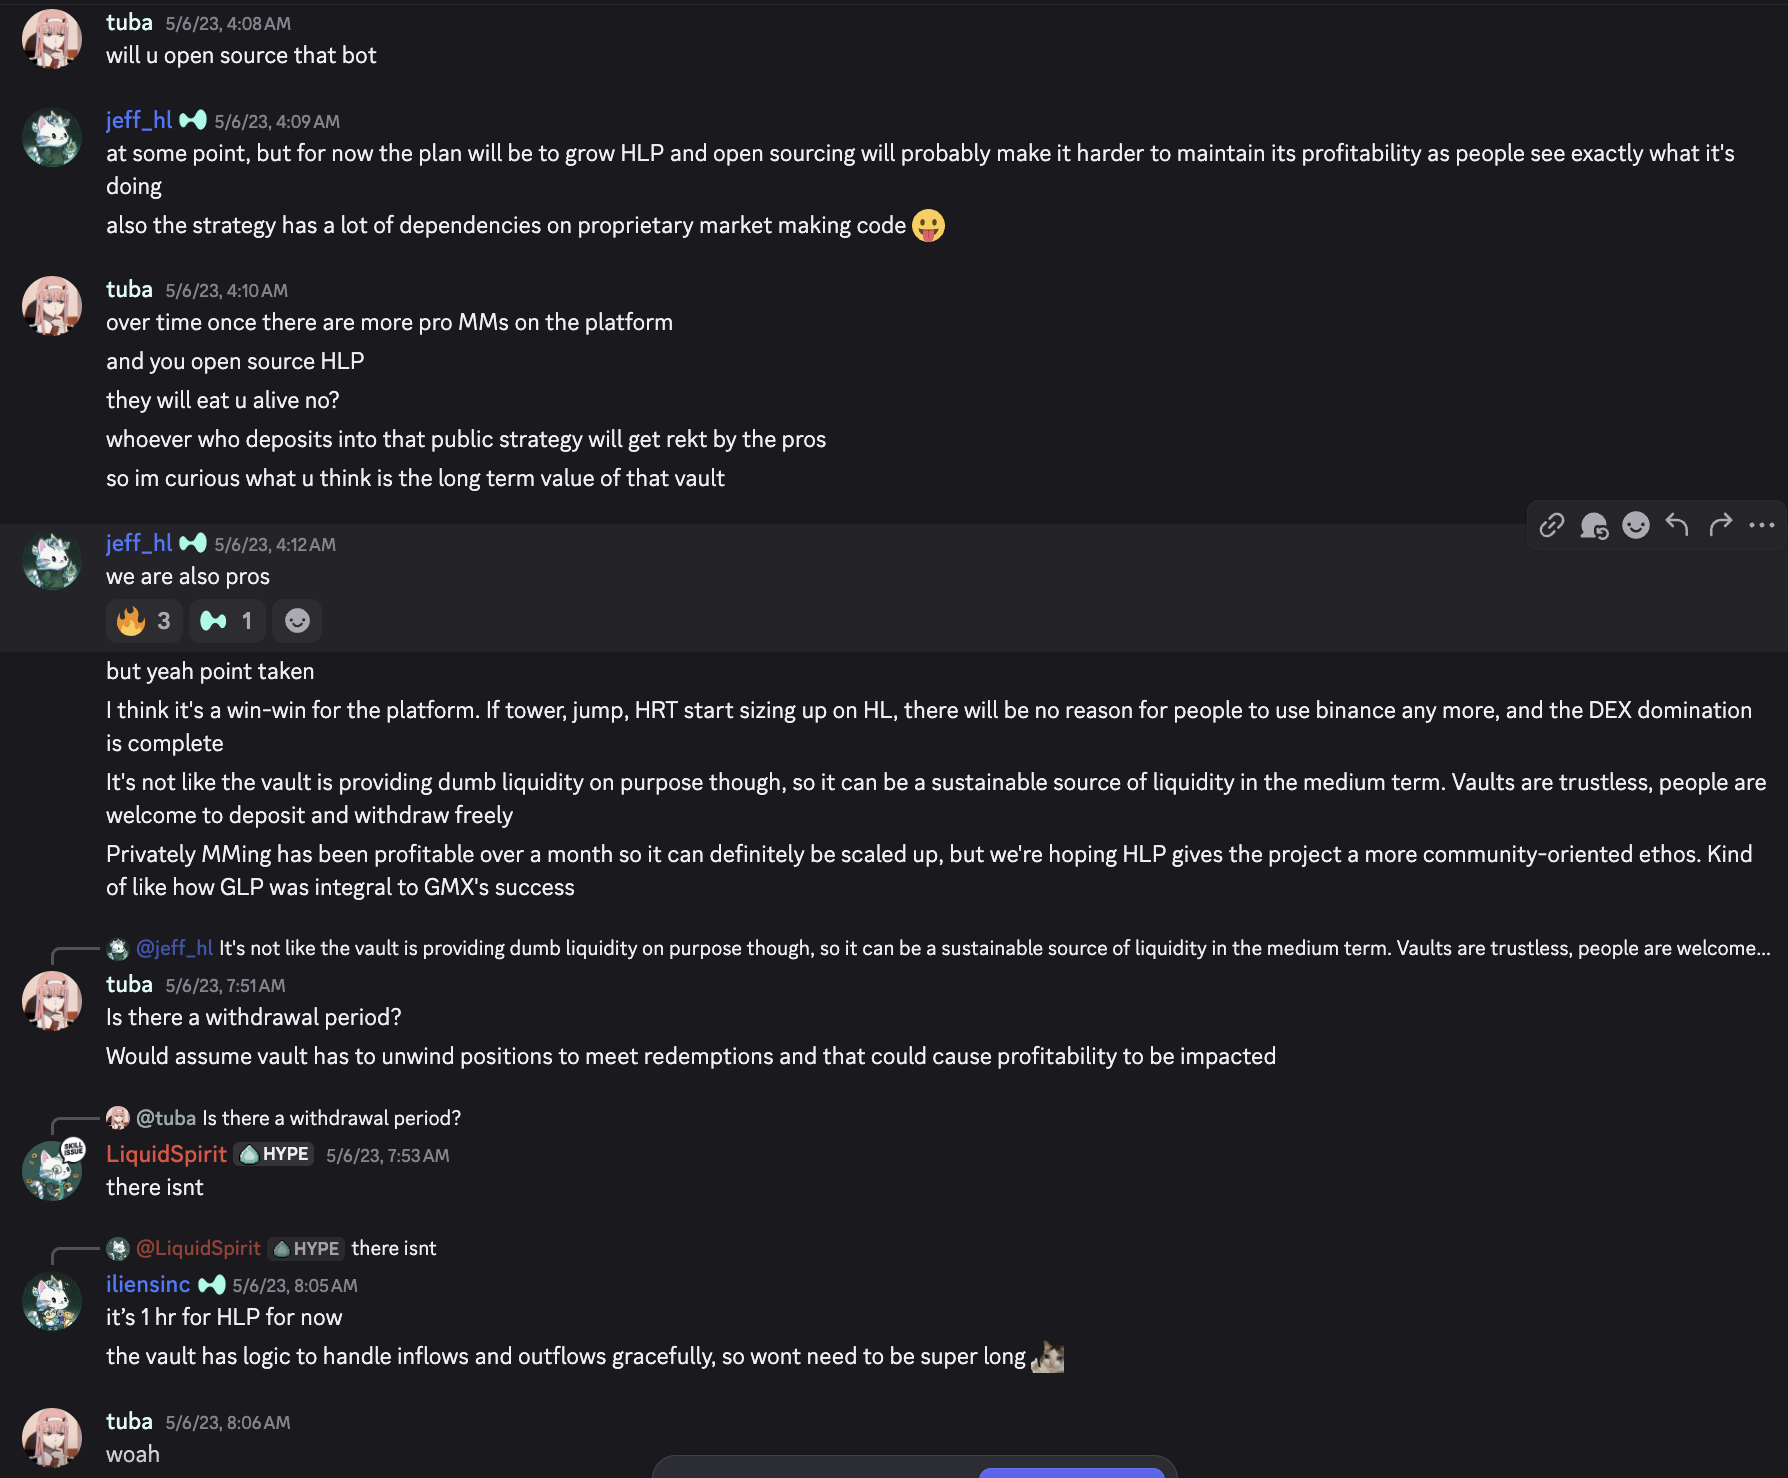Toggle the fire reaction with count 3
Screen dimensions: 1788x1478
tap(144, 621)
